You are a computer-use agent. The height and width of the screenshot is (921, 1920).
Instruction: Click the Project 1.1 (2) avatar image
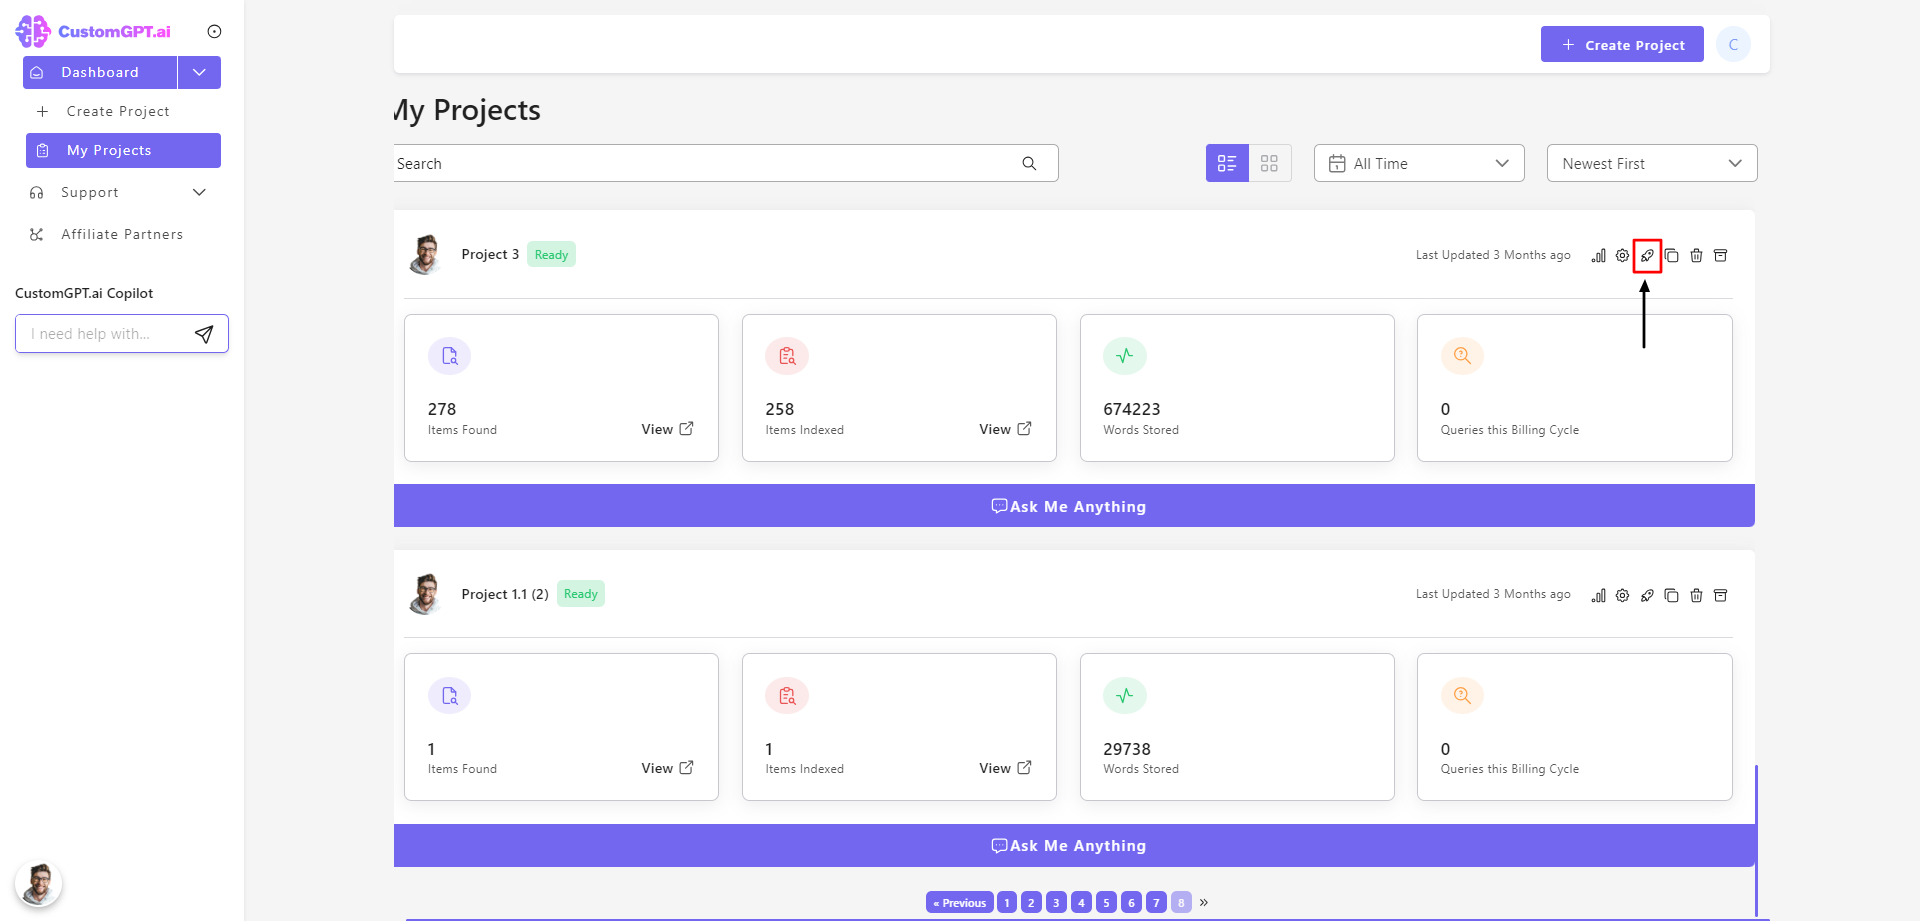426,594
